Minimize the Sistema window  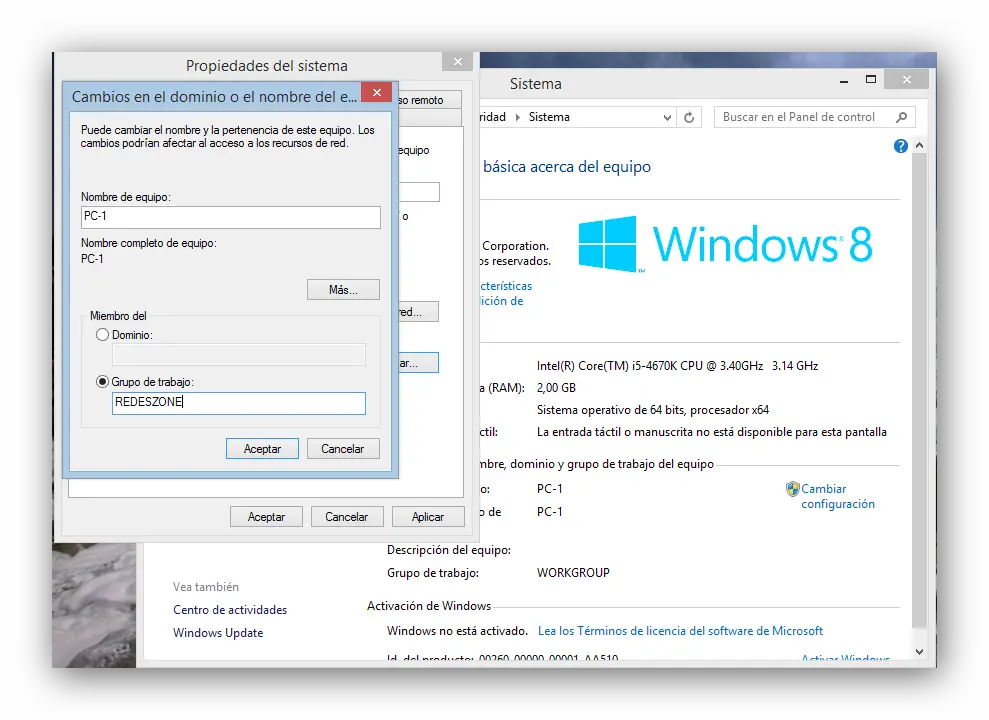[x=844, y=81]
